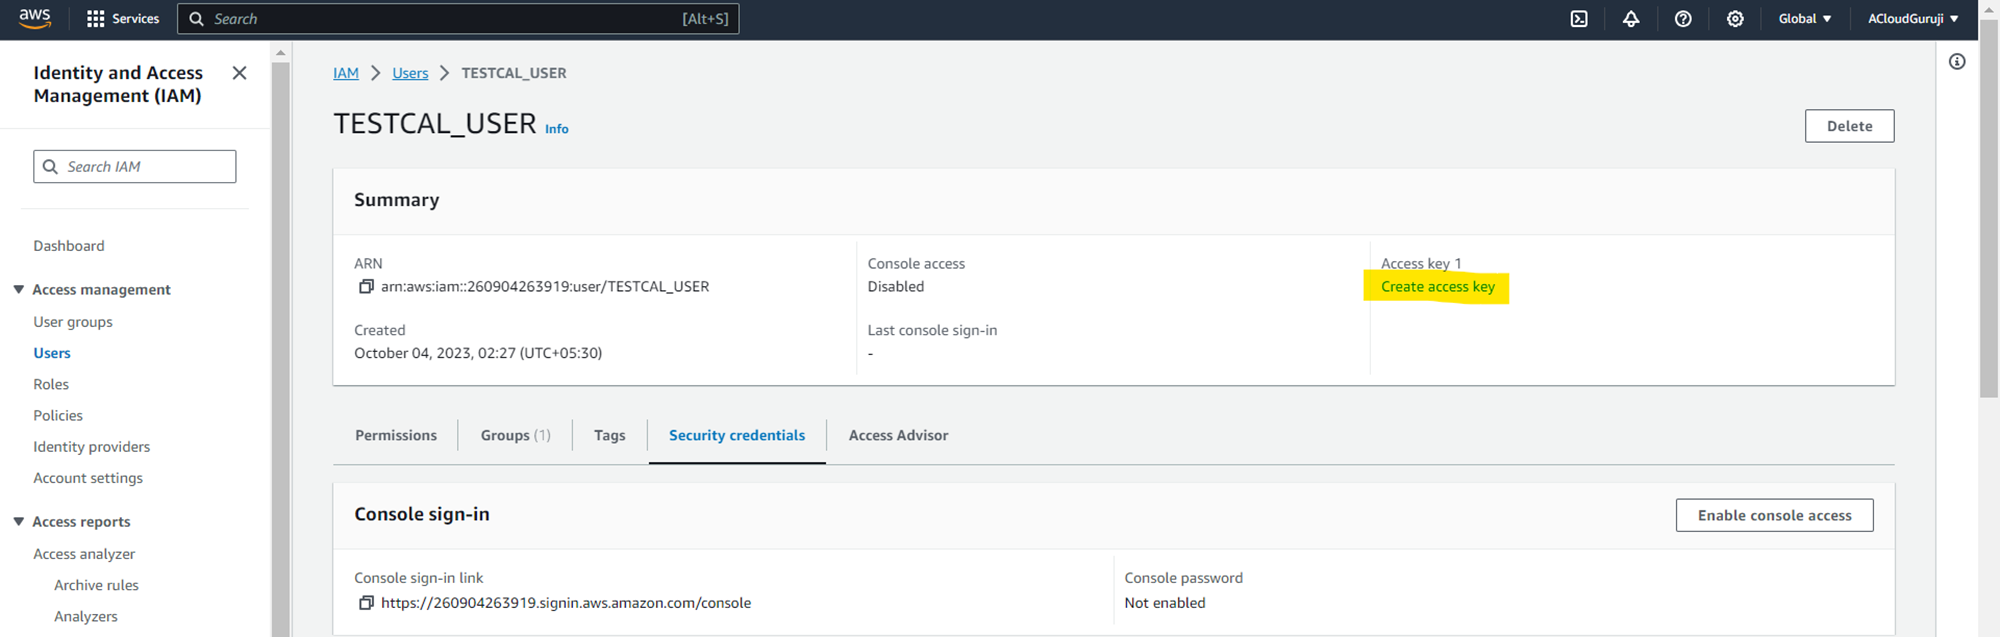Viewport: 2000px width, 637px height.
Task: Copy the console sign-in link icon
Action: (x=366, y=603)
